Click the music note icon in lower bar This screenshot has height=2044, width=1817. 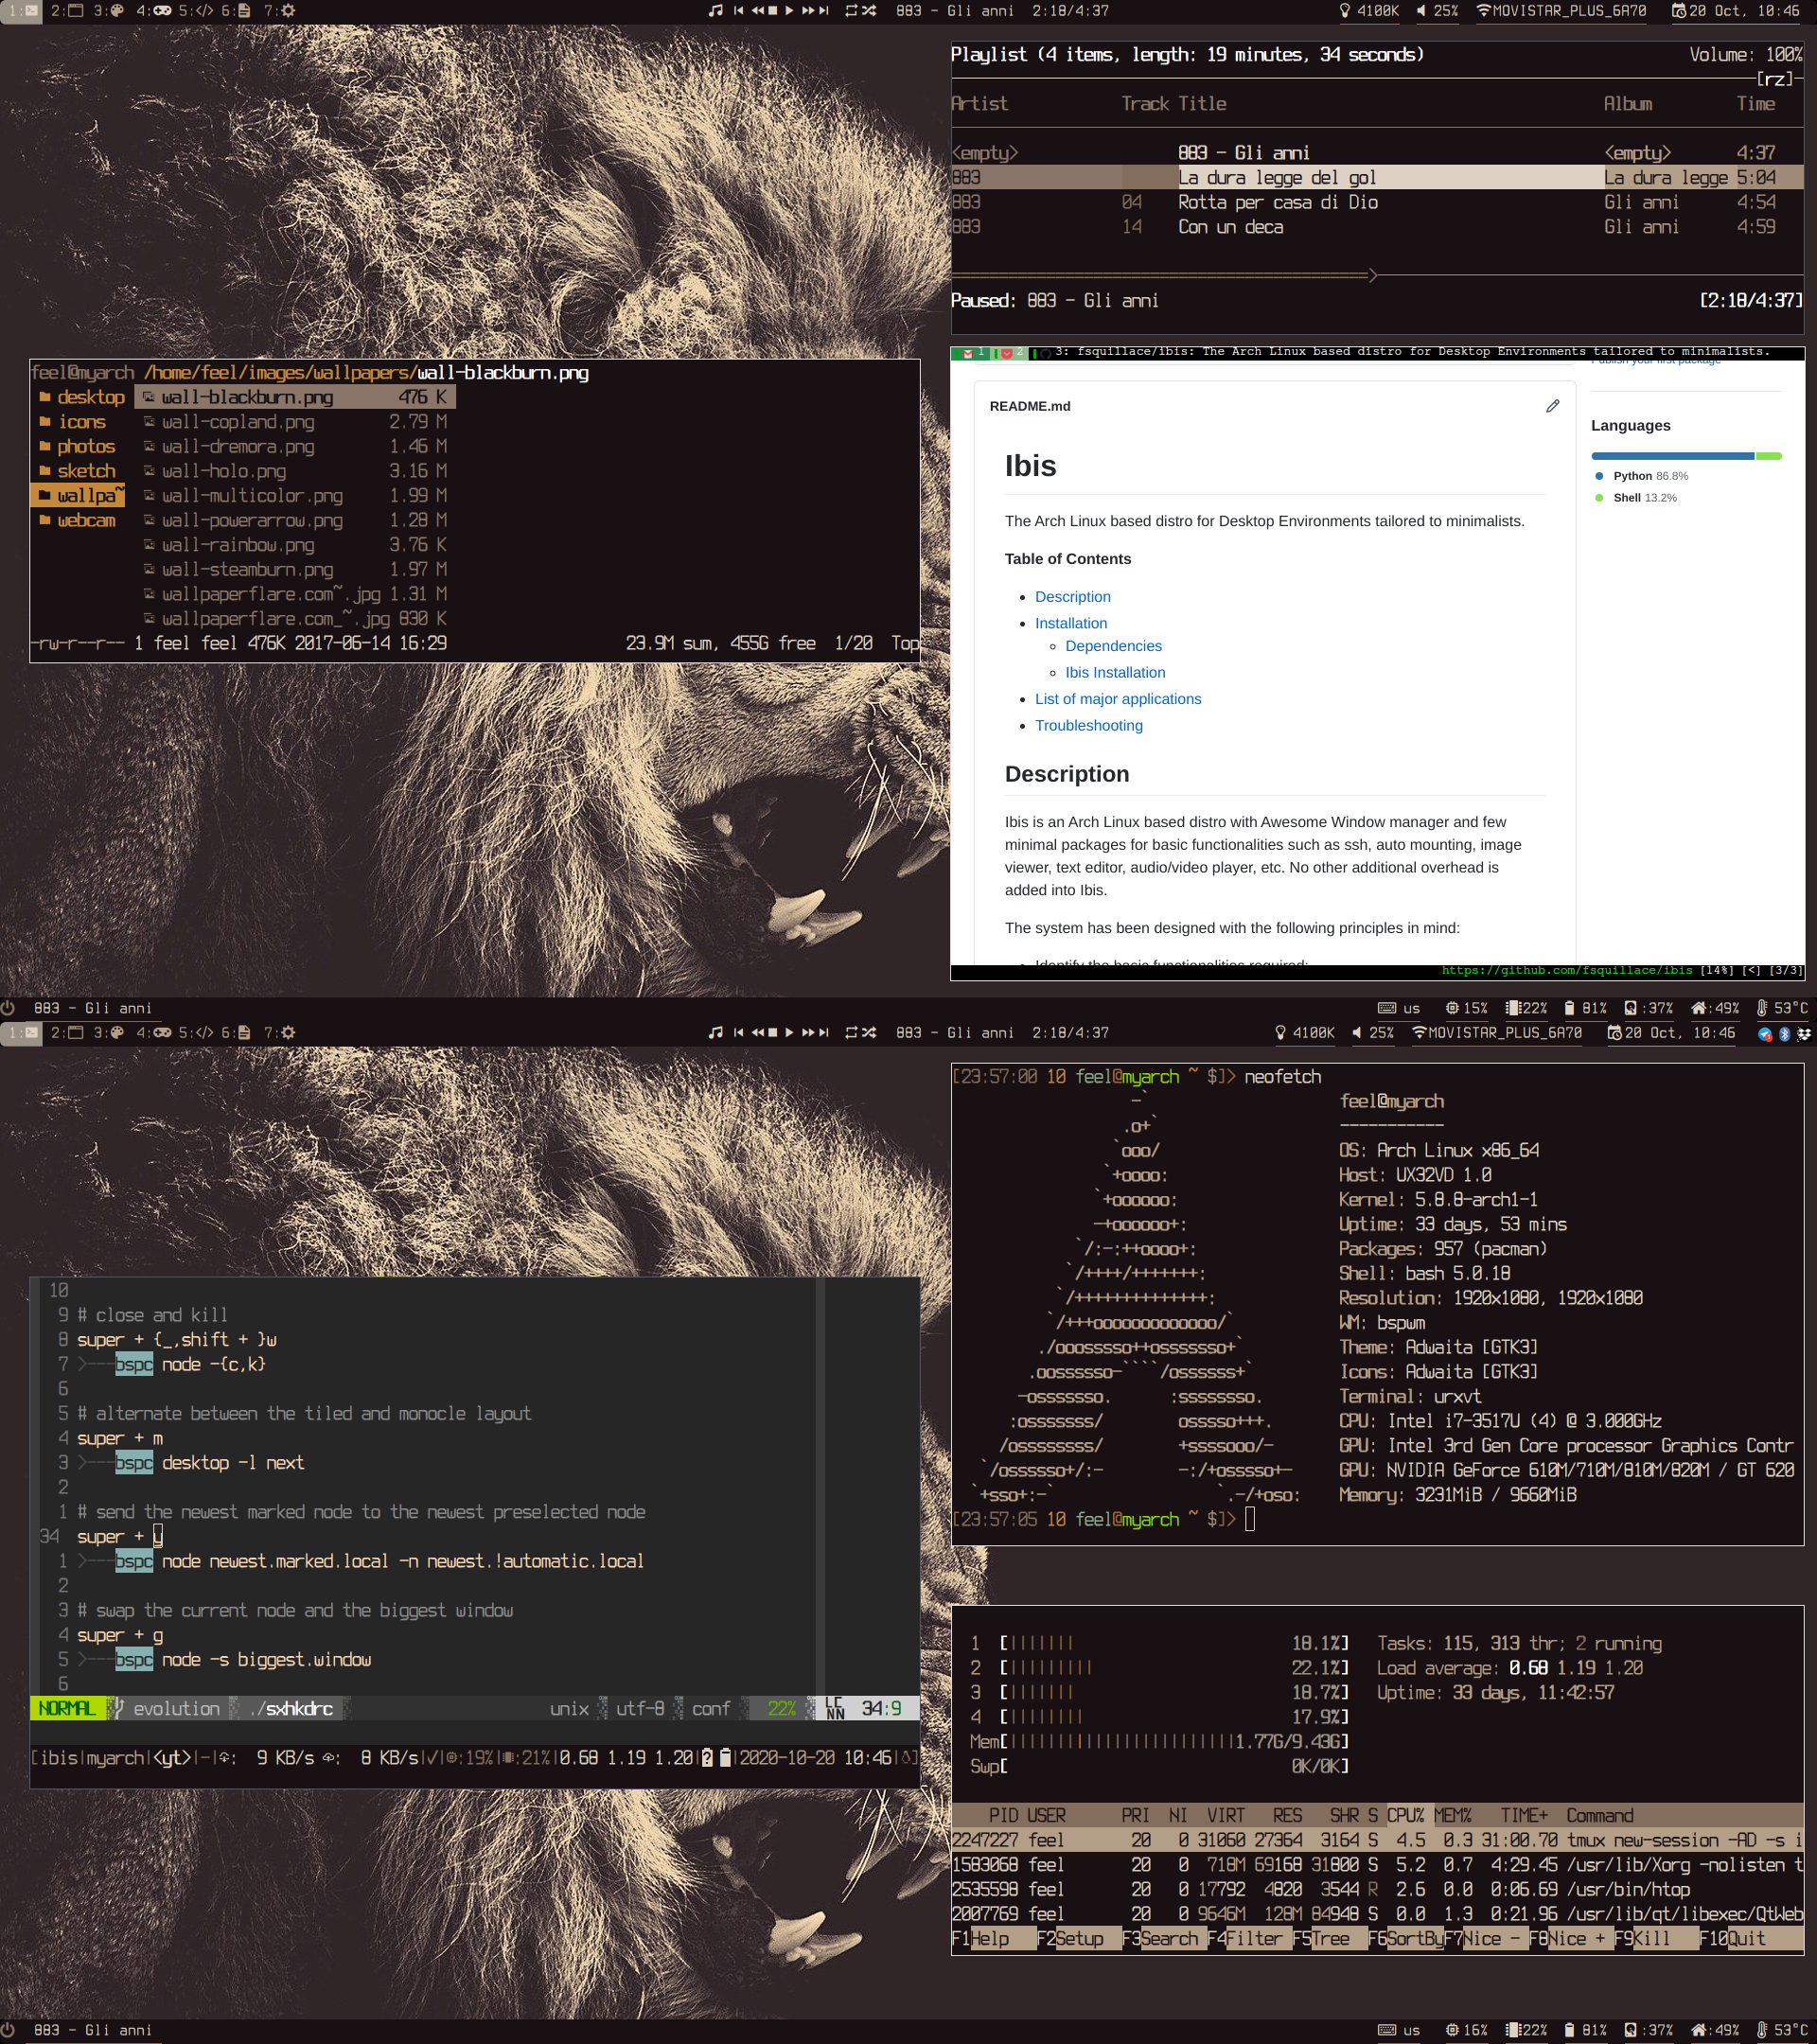pyautogui.click(x=715, y=1032)
